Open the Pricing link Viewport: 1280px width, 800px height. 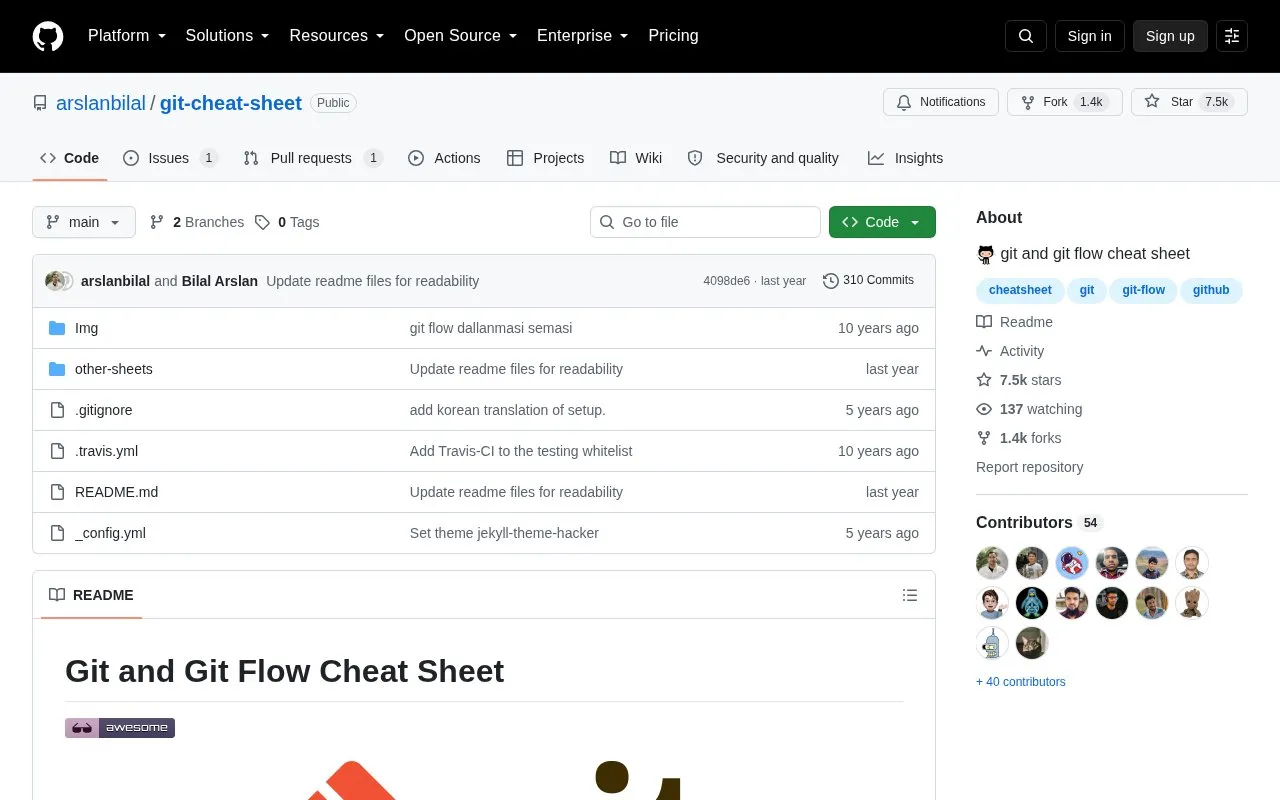[x=673, y=36]
